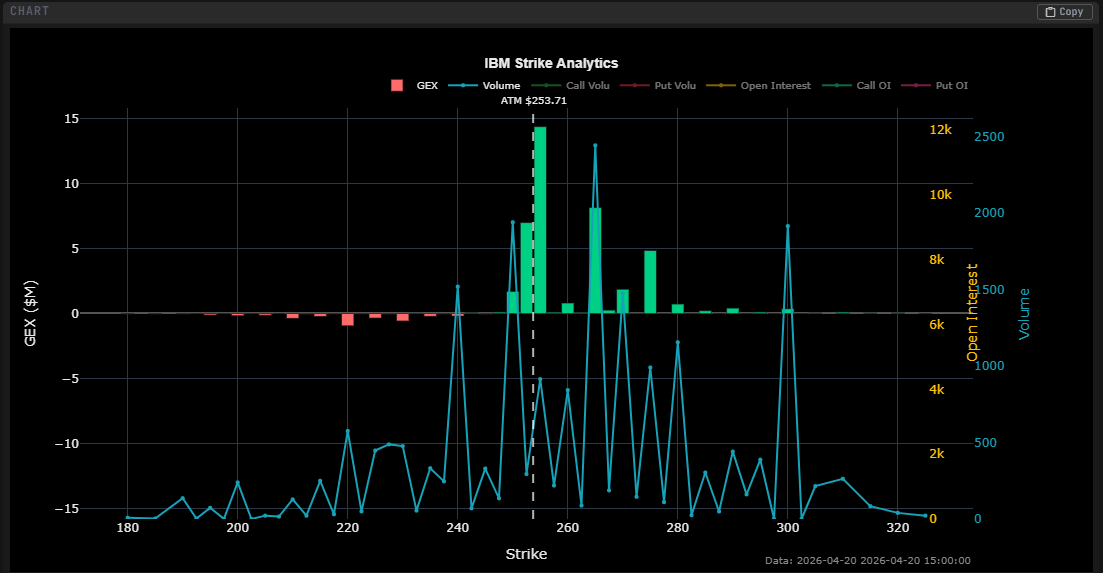Toggle the GEX legend entry
The height and width of the screenshot is (573, 1103).
[x=414, y=86]
